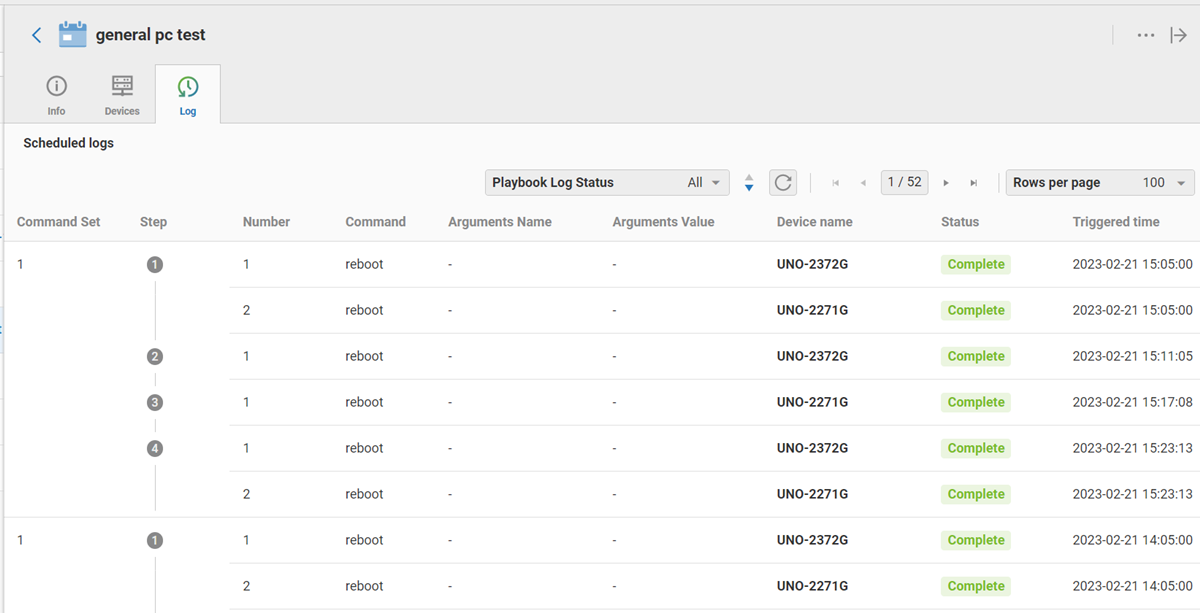Screen dimensions: 1200x613
Task: Click step 2 marker in the timeline
Action: coord(154,357)
